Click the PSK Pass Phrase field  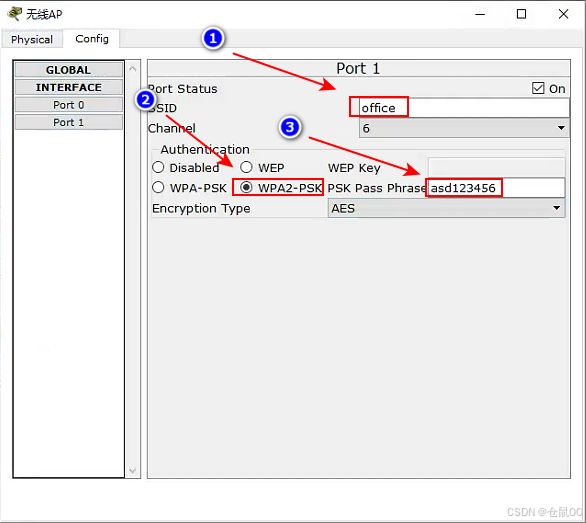point(496,188)
